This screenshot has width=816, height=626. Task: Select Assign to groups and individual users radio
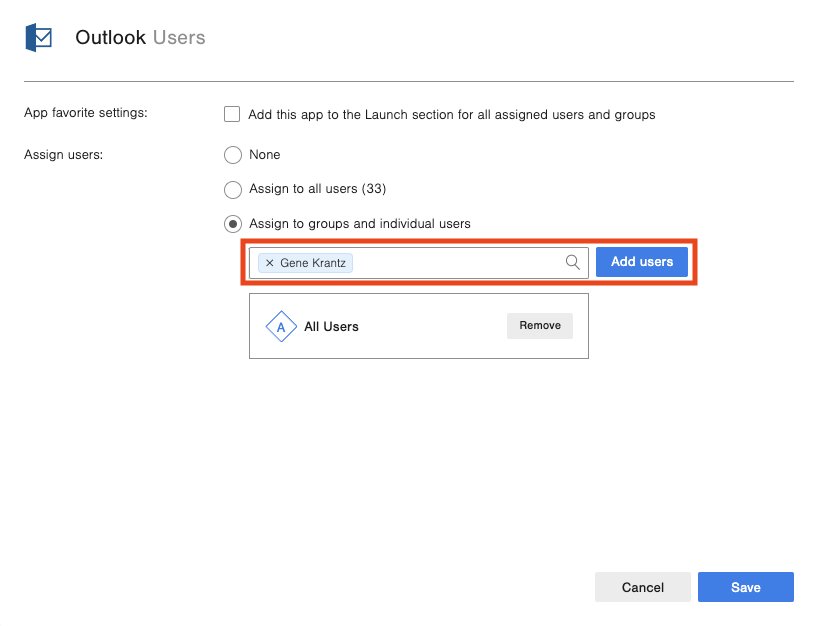(233, 224)
